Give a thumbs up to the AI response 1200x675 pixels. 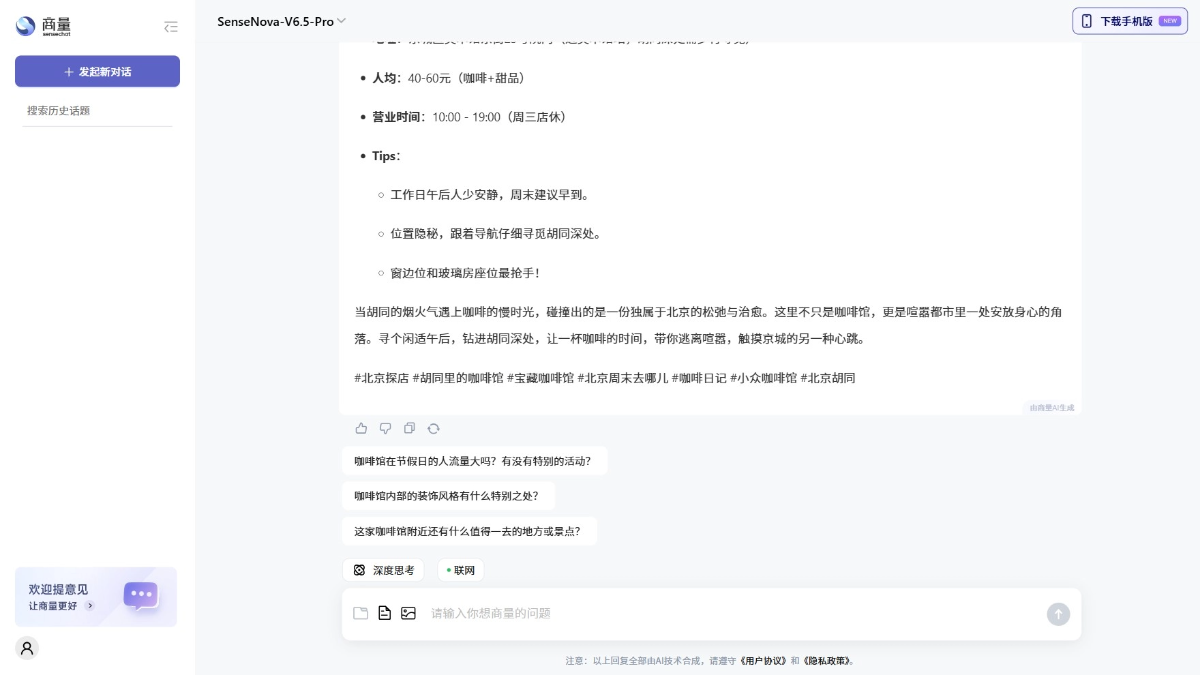[x=361, y=428]
